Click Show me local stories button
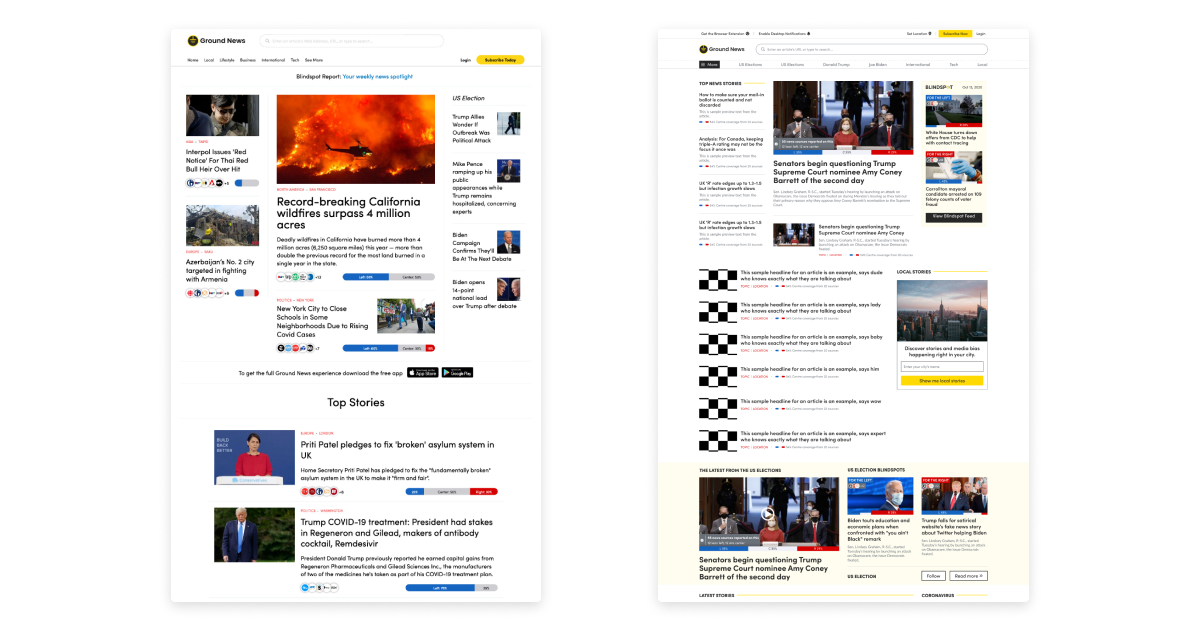This screenshot has height=630, width=1200. 942,381
